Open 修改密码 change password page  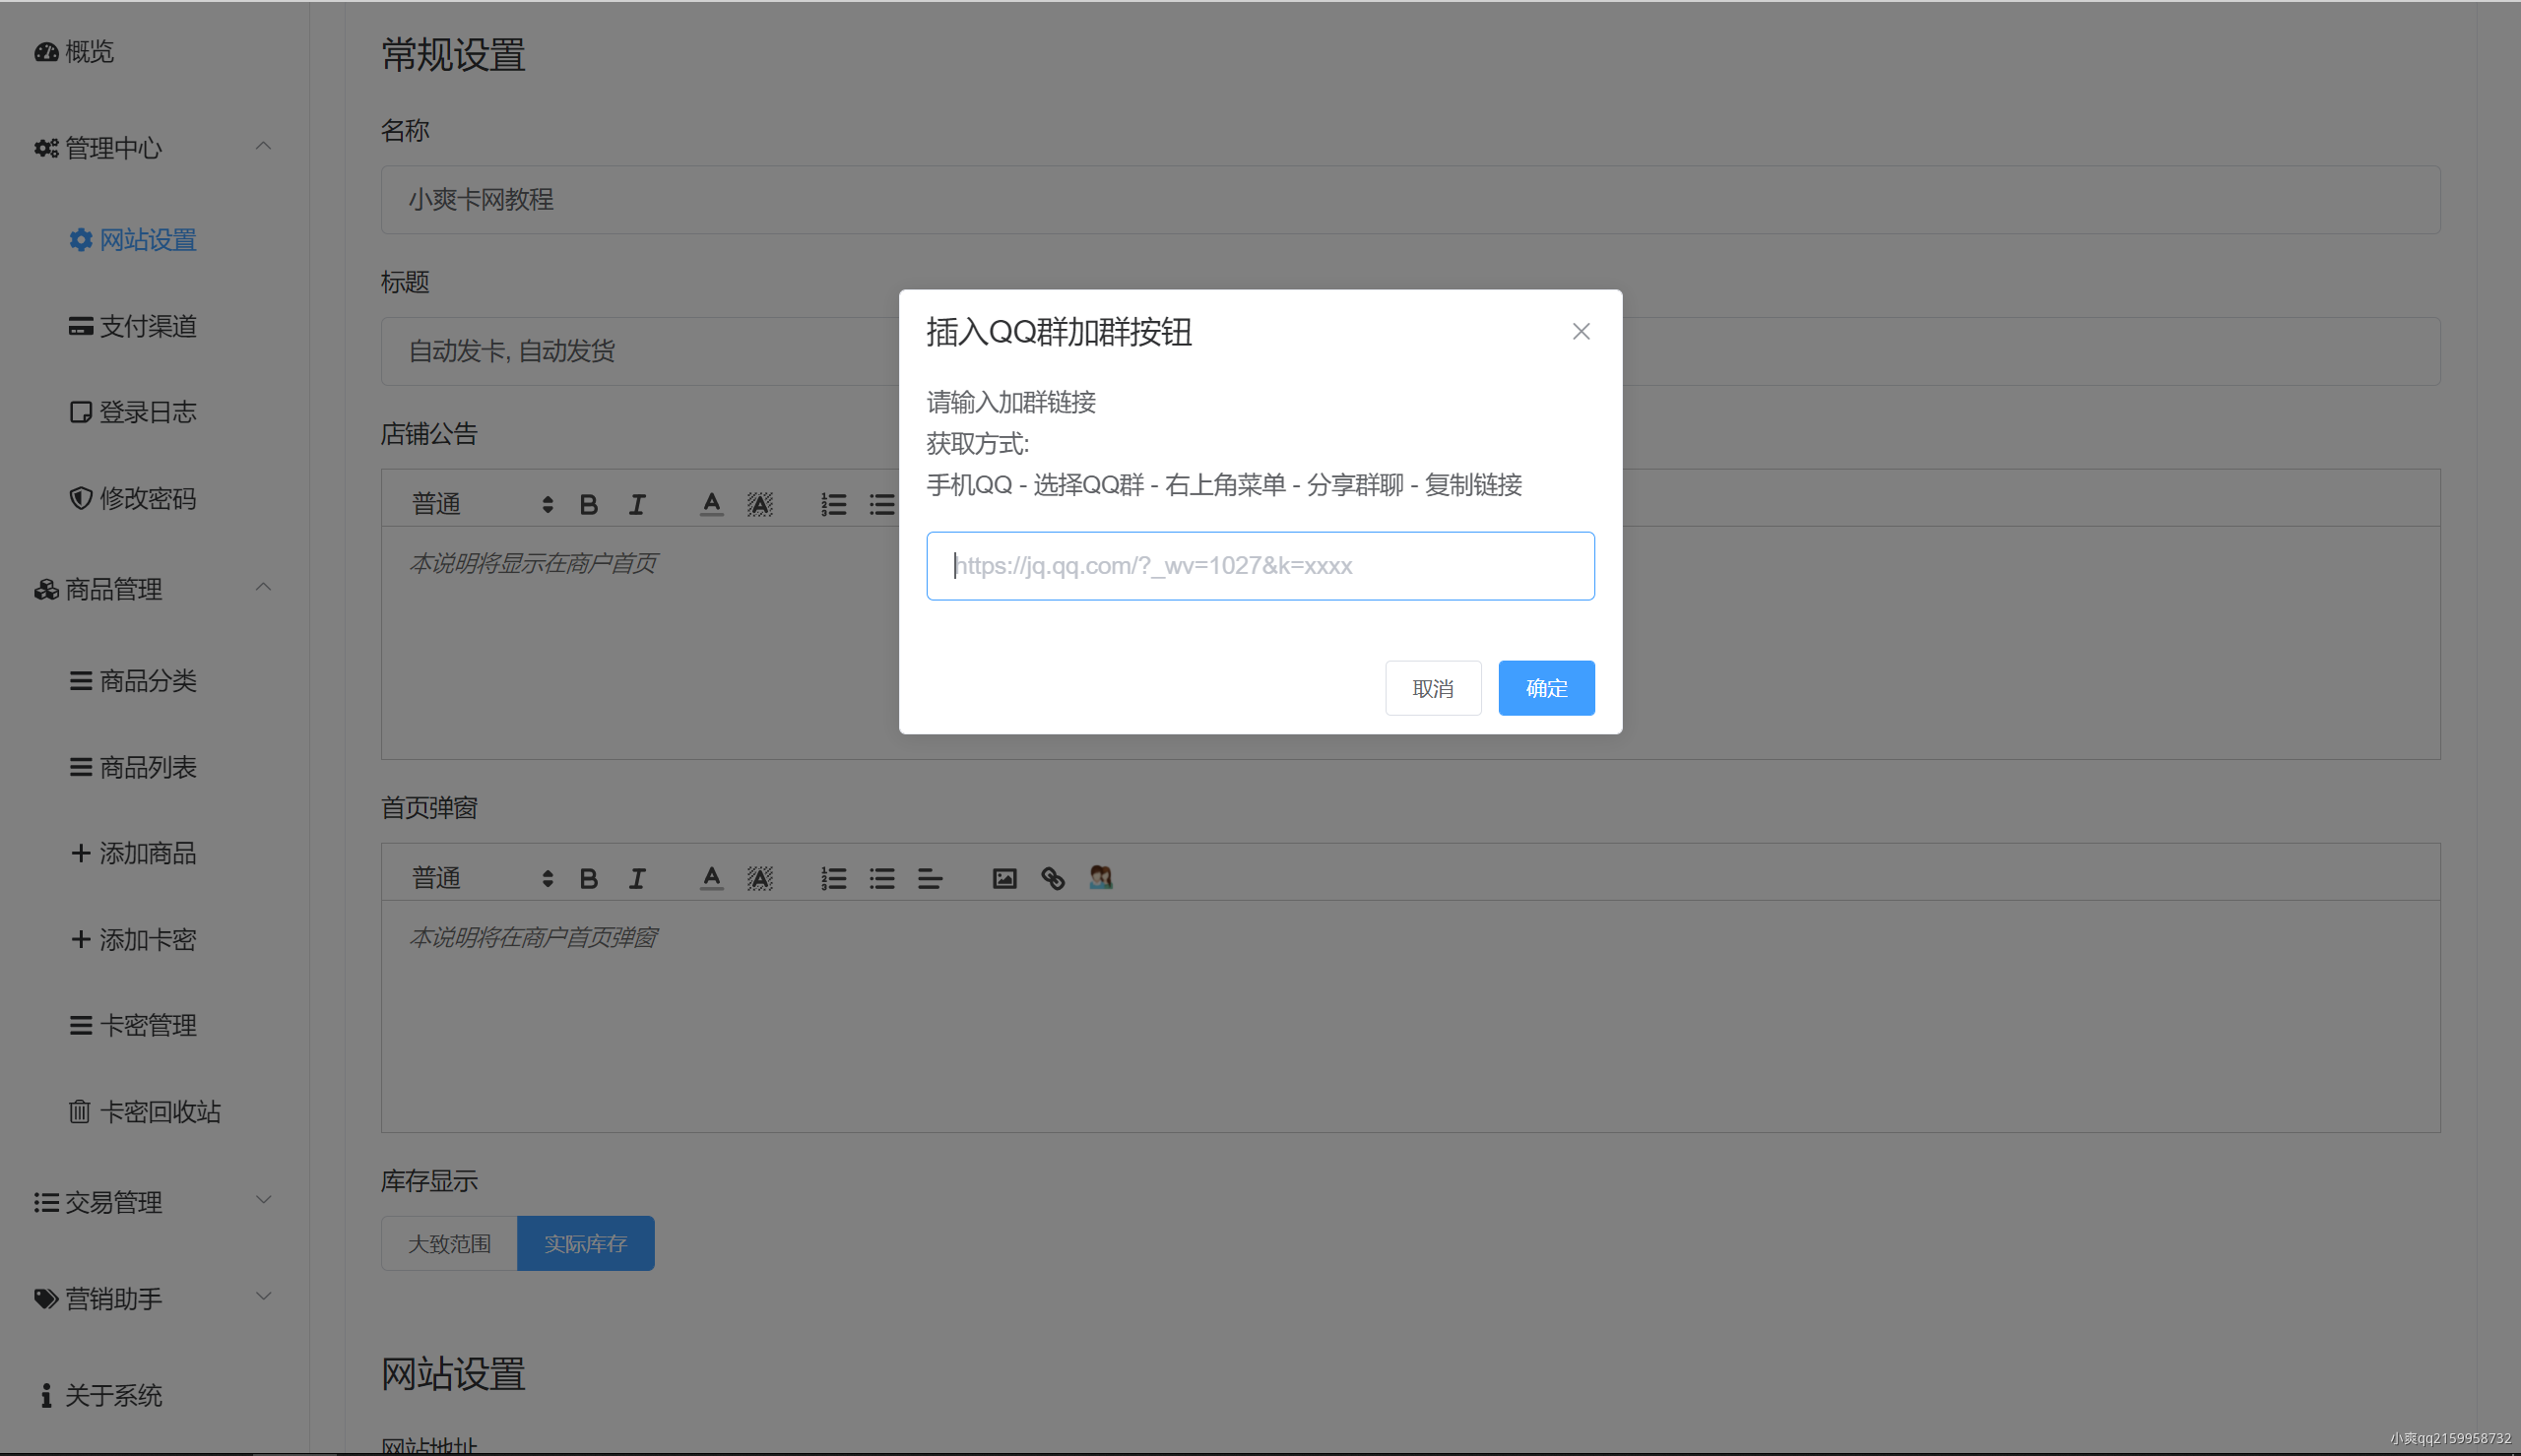[133, 498]
